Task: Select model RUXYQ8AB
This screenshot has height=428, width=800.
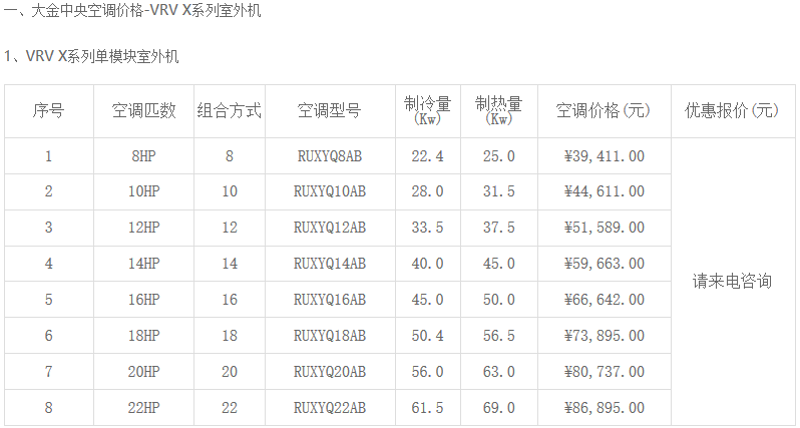Action: [330, 156]
